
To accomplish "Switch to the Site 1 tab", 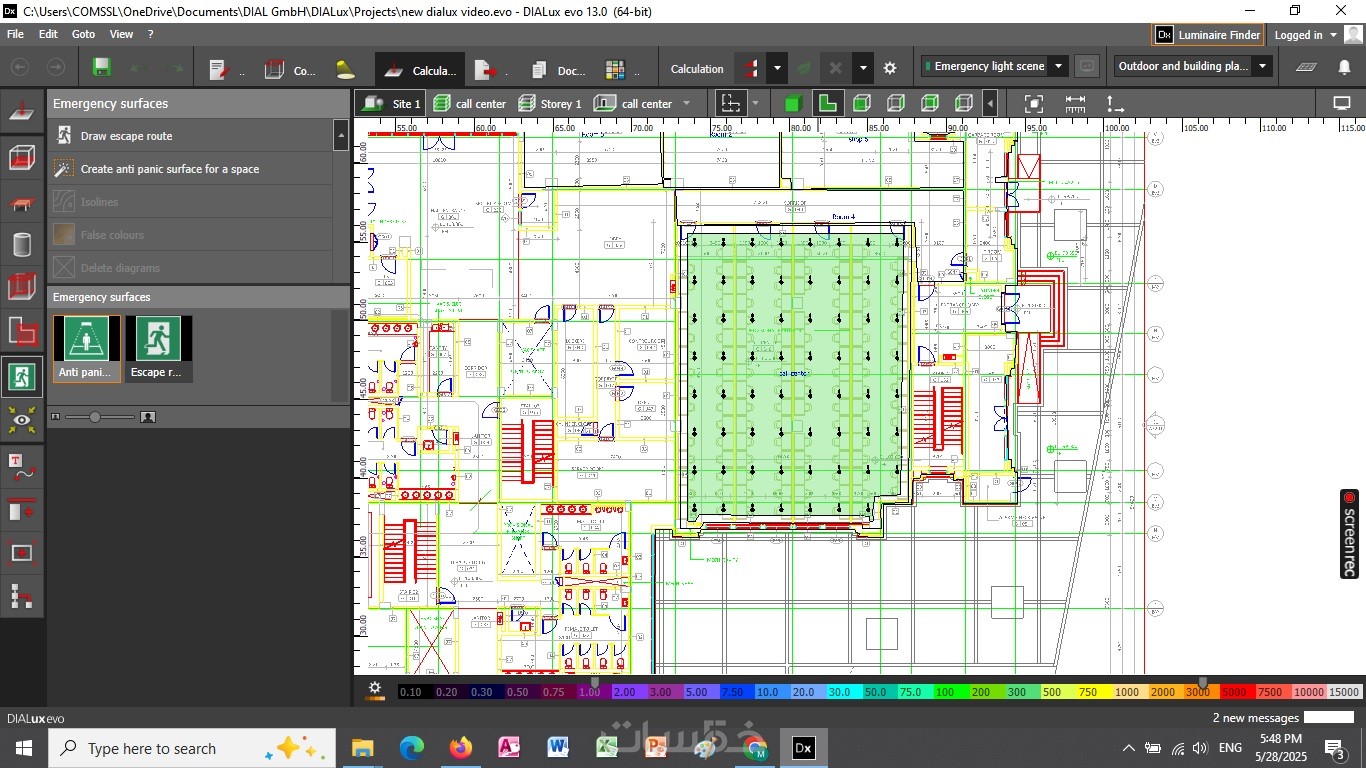I will [x=392, y=104].
